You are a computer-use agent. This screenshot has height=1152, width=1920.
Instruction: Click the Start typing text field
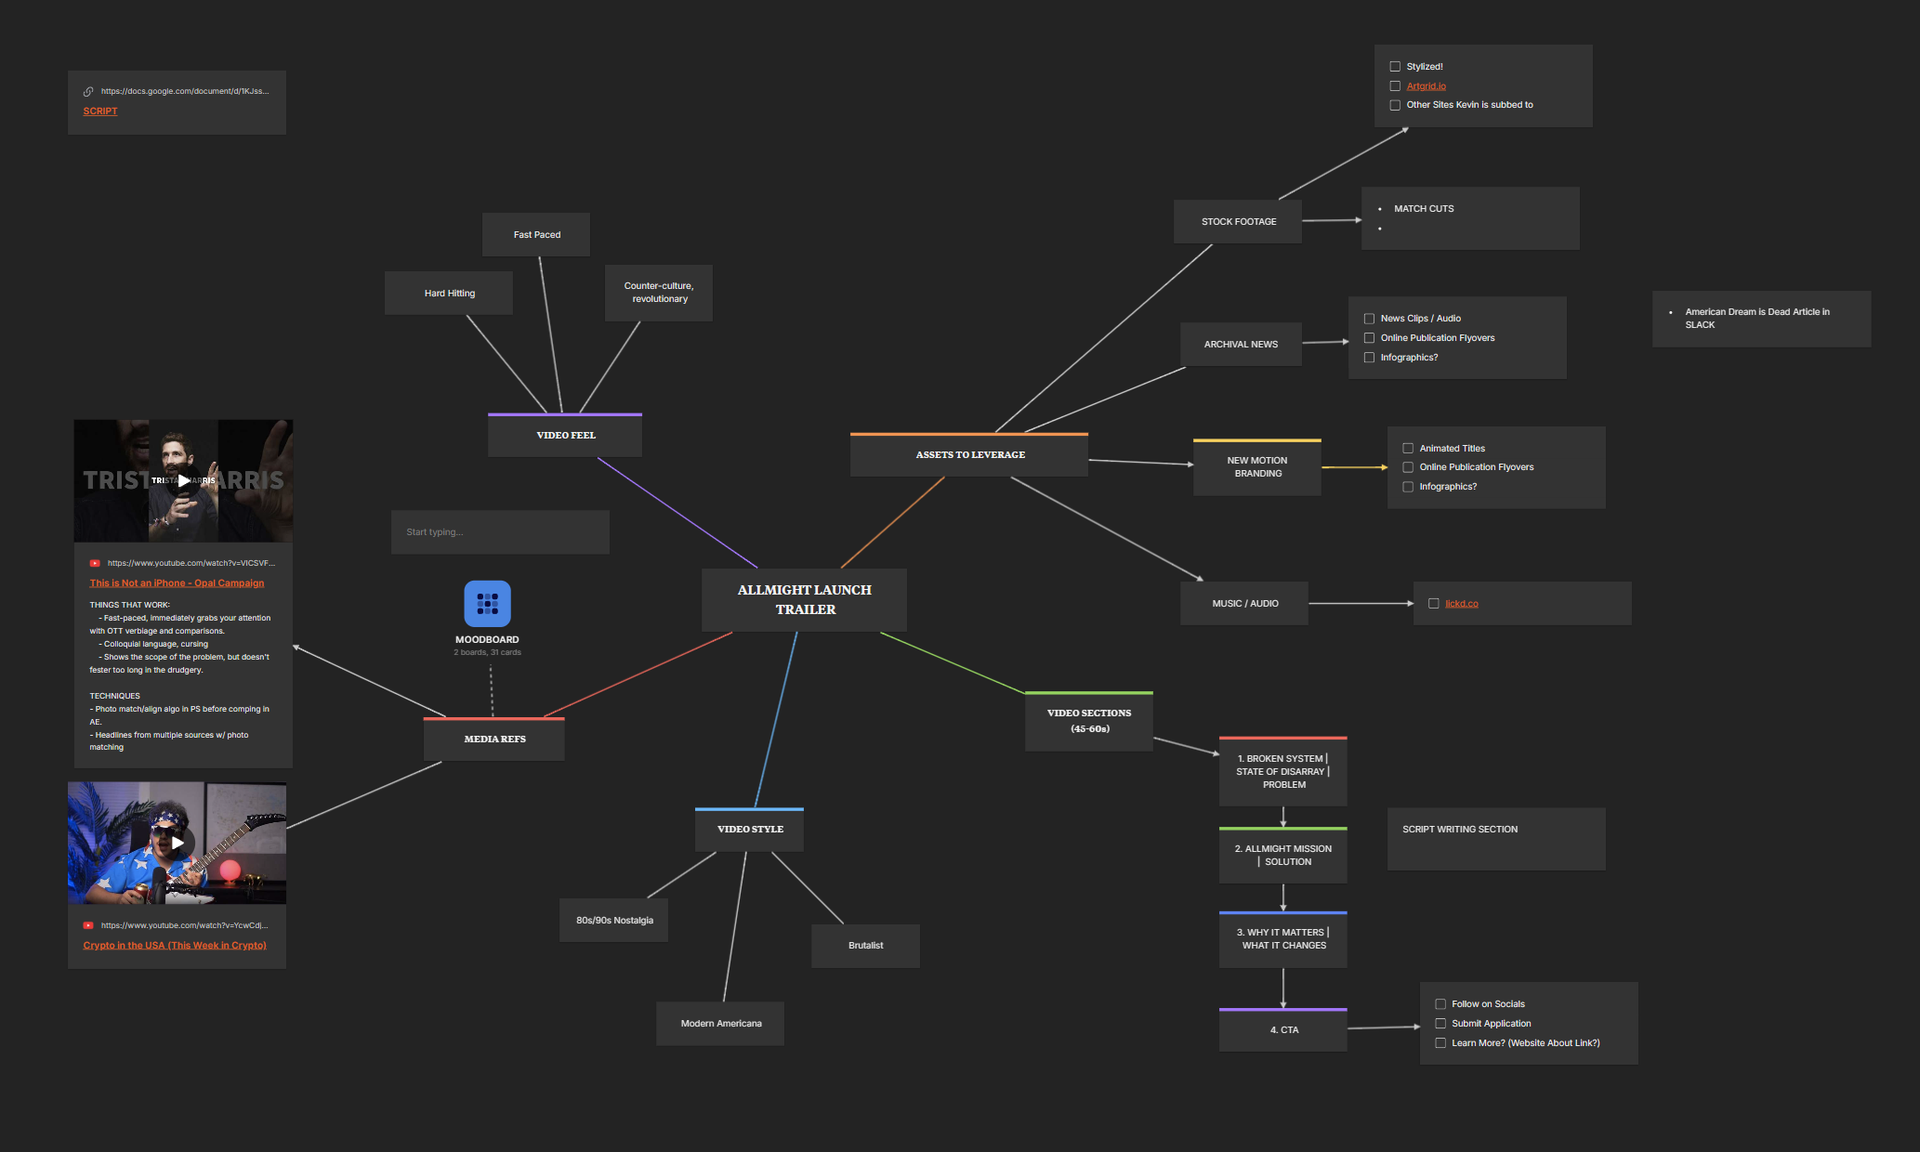coord(500,531)
